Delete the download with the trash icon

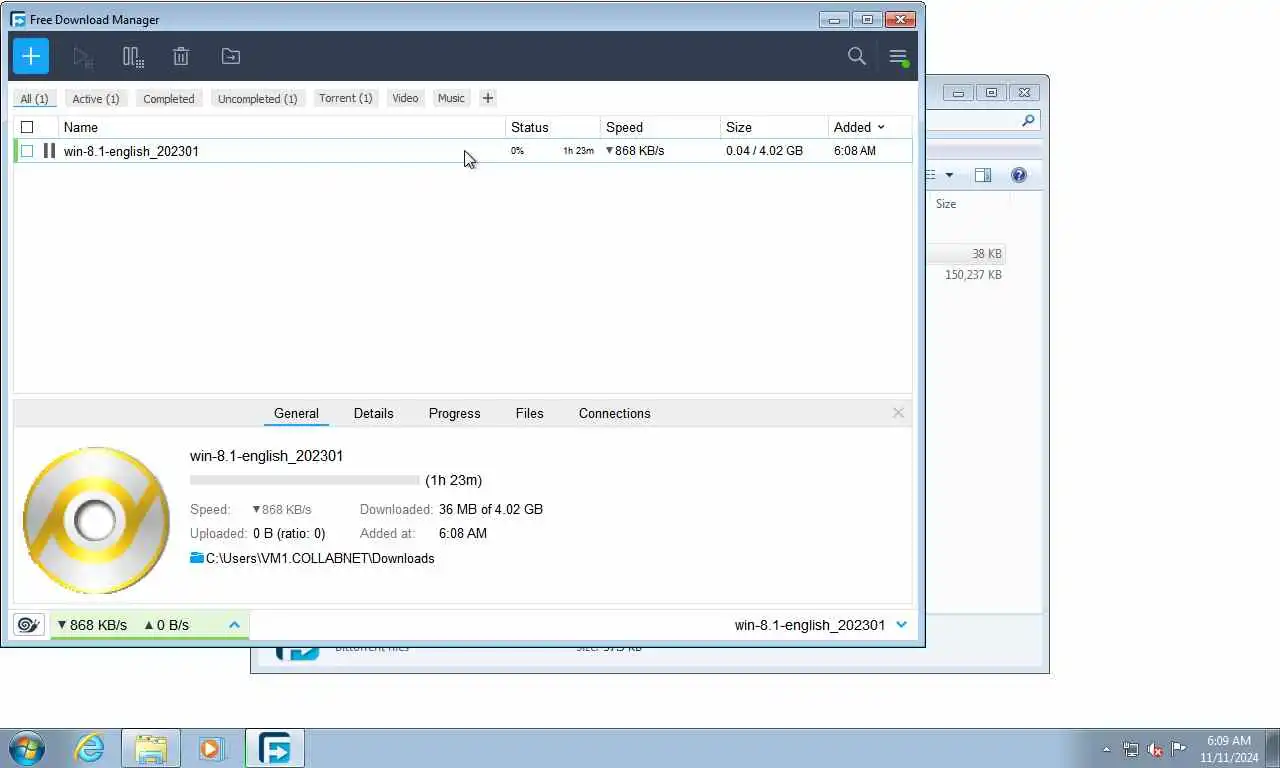(181, 57)
